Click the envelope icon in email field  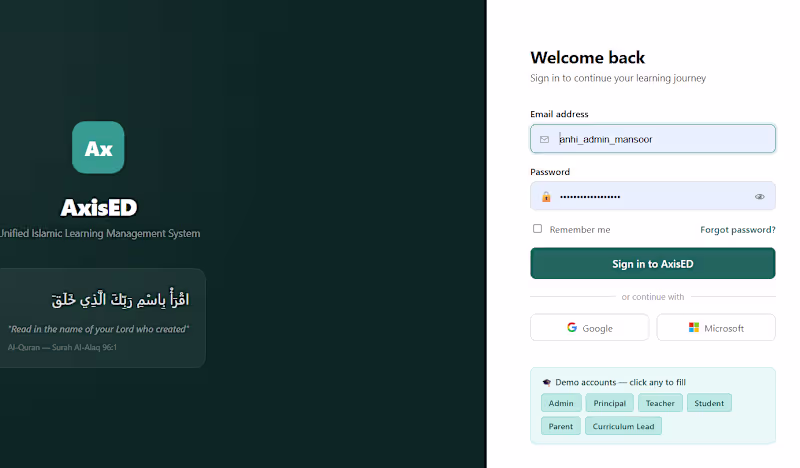[544, 139]
